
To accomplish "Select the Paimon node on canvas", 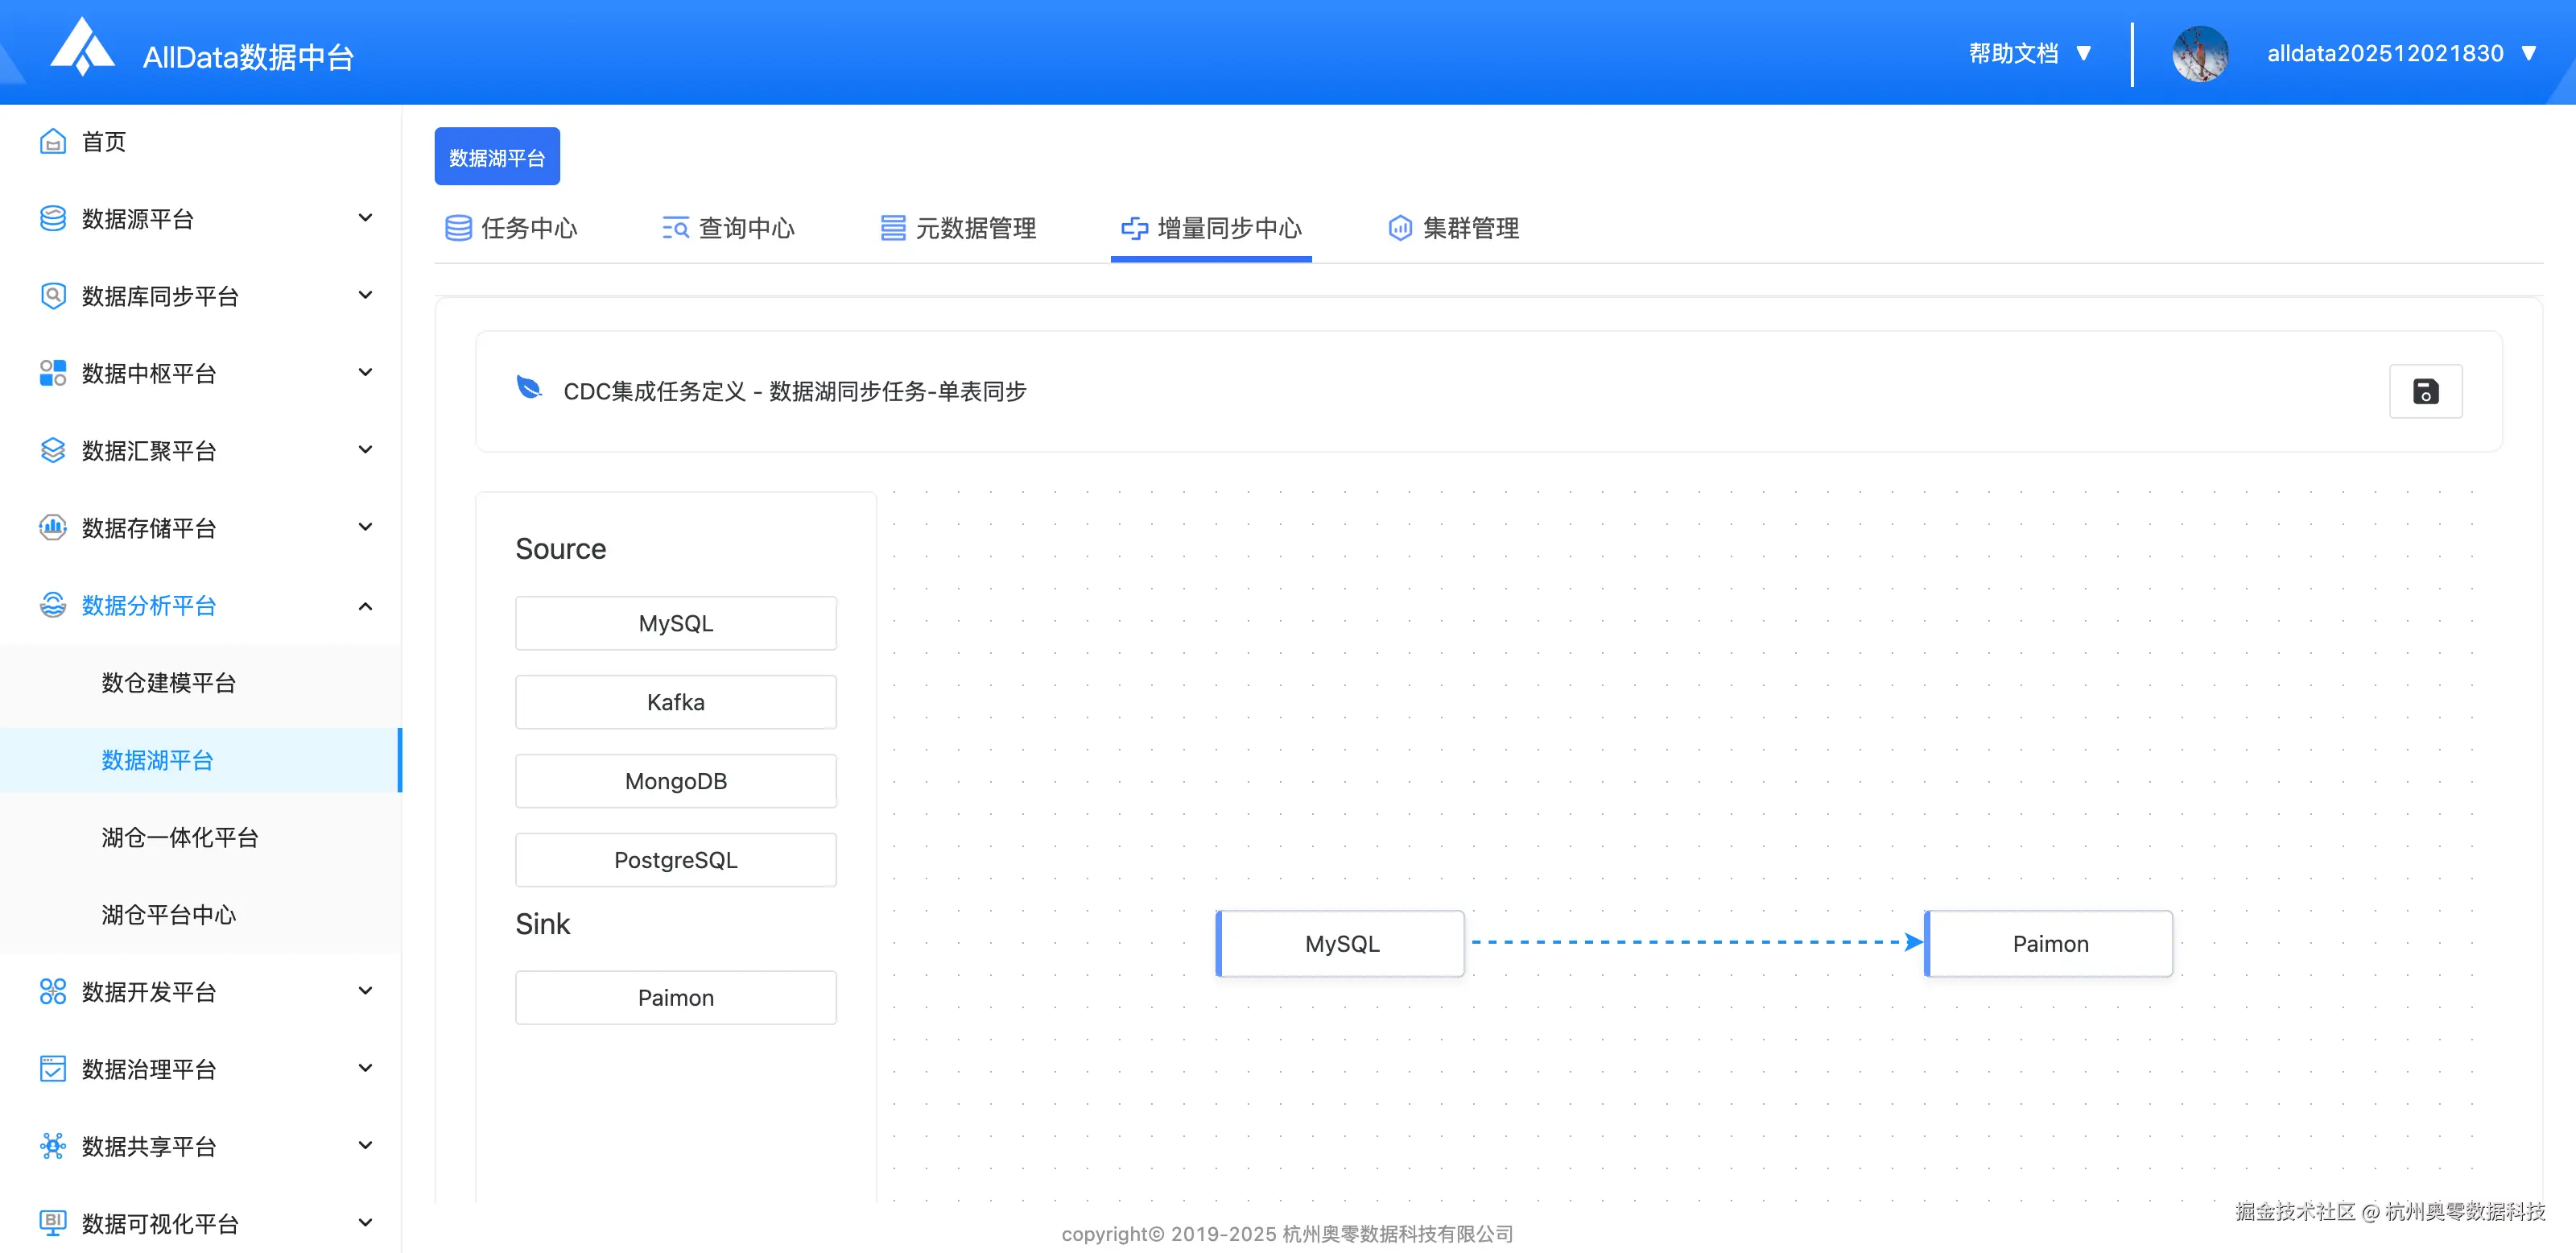I will [x=2049, y=944].
